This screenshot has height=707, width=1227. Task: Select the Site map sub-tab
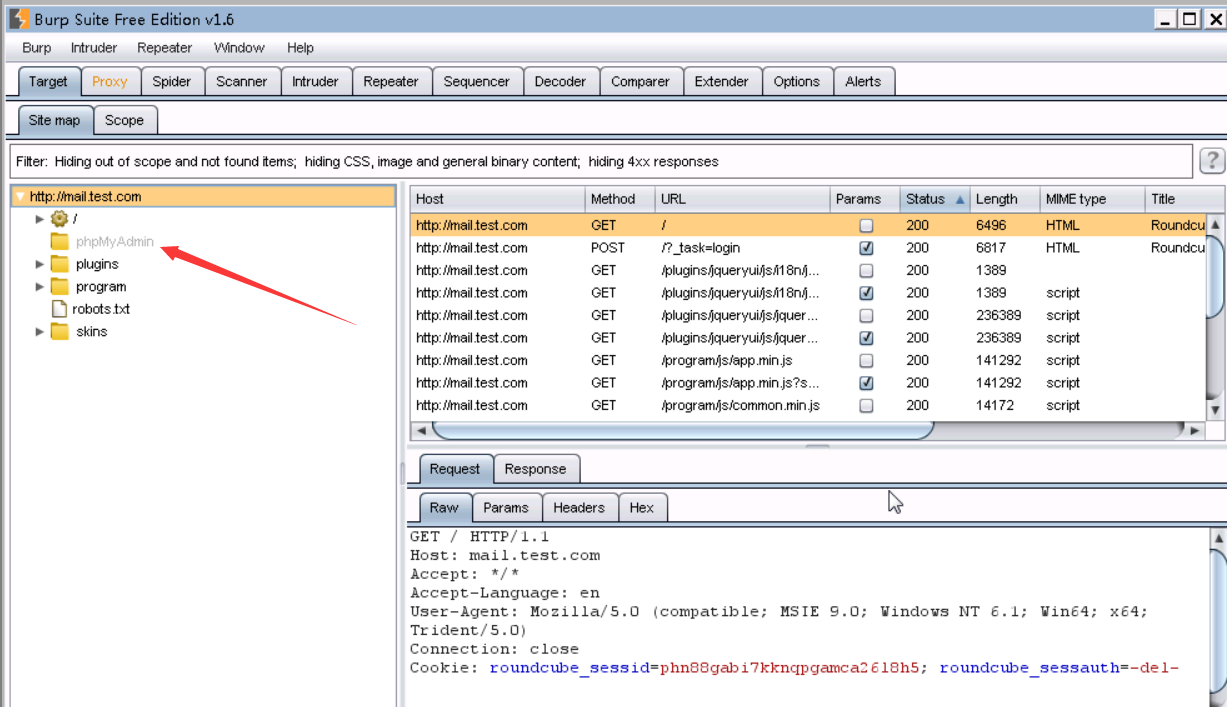(x=55, y=120)
